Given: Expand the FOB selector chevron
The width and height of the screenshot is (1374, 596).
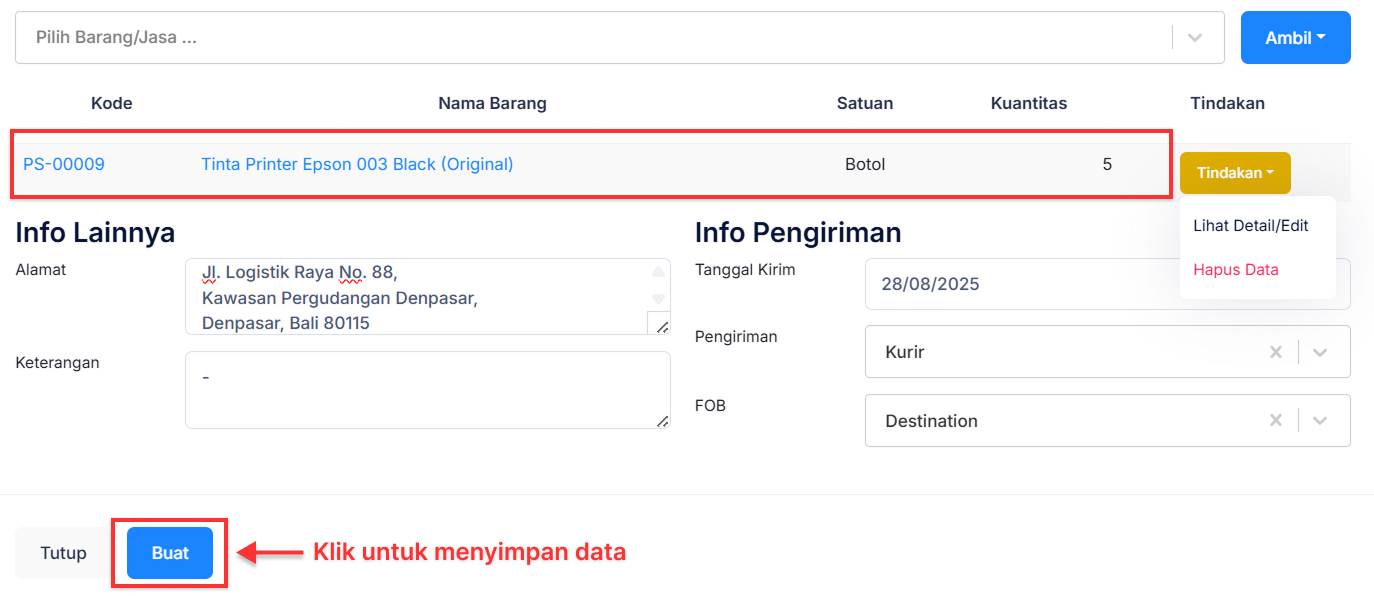Looking at the screenshot, I should pyautogui.click(x=1320, y=420).
